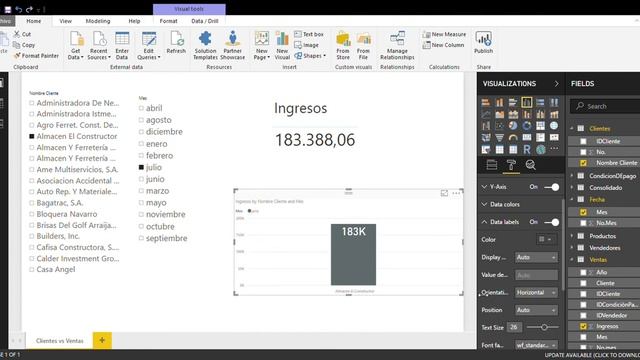This screenshot has height=360, width=640.
Task: Uncheck the Ingresos field
Action: pos(583,326)
